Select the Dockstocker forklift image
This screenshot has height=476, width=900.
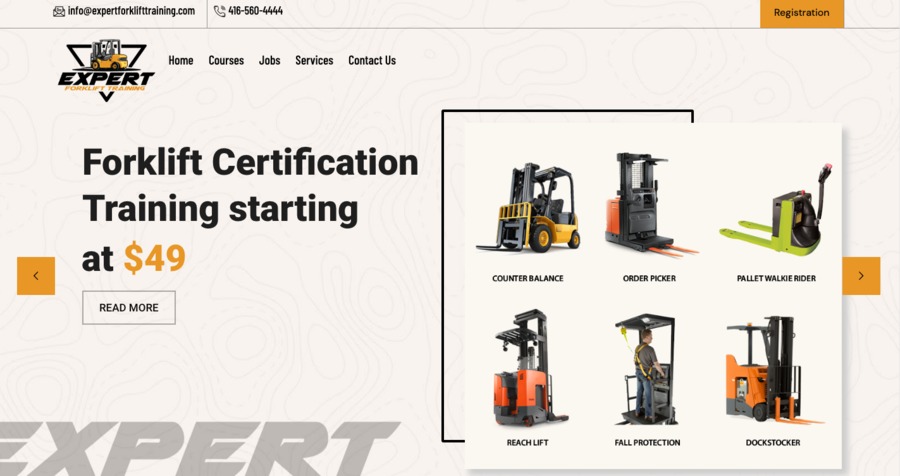coord(773,370)
